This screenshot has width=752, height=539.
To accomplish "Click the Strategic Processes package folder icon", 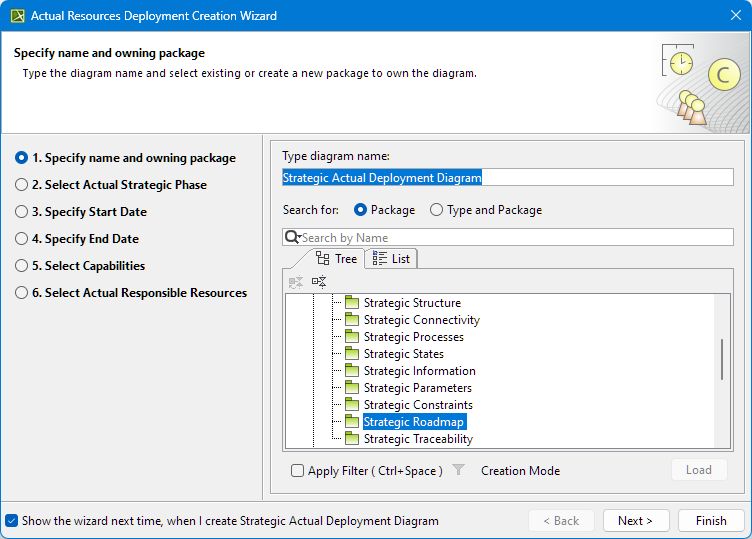I will coord(351,337).
